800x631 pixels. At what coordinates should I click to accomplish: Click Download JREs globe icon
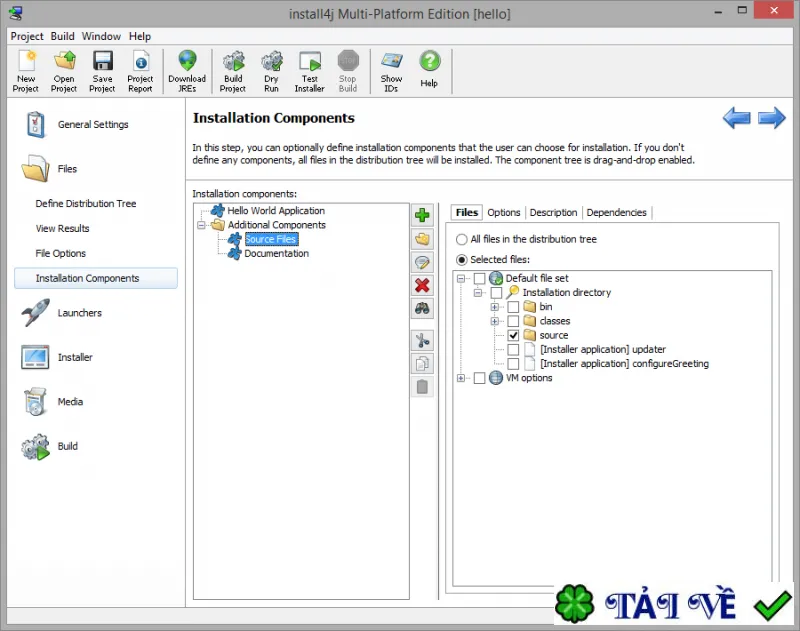(x=187, y=71)
